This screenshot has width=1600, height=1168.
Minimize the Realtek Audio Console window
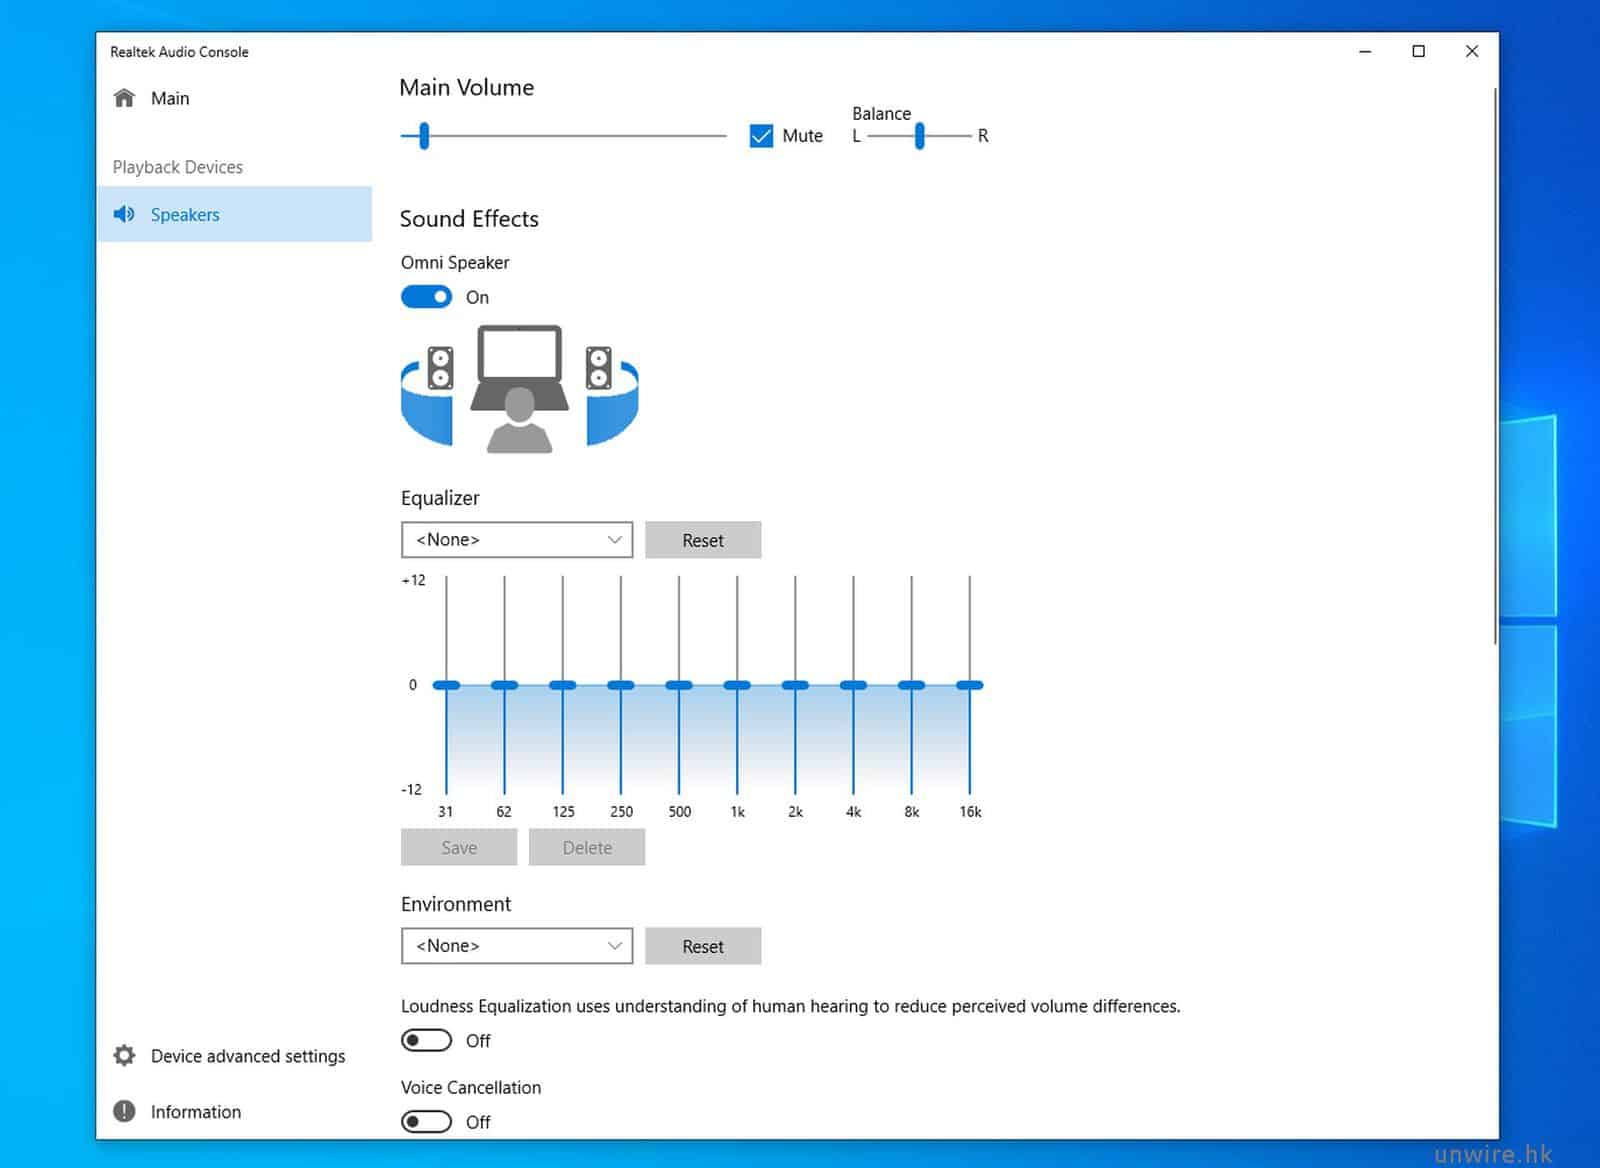pyautogui.click(x=1365, y=51)
